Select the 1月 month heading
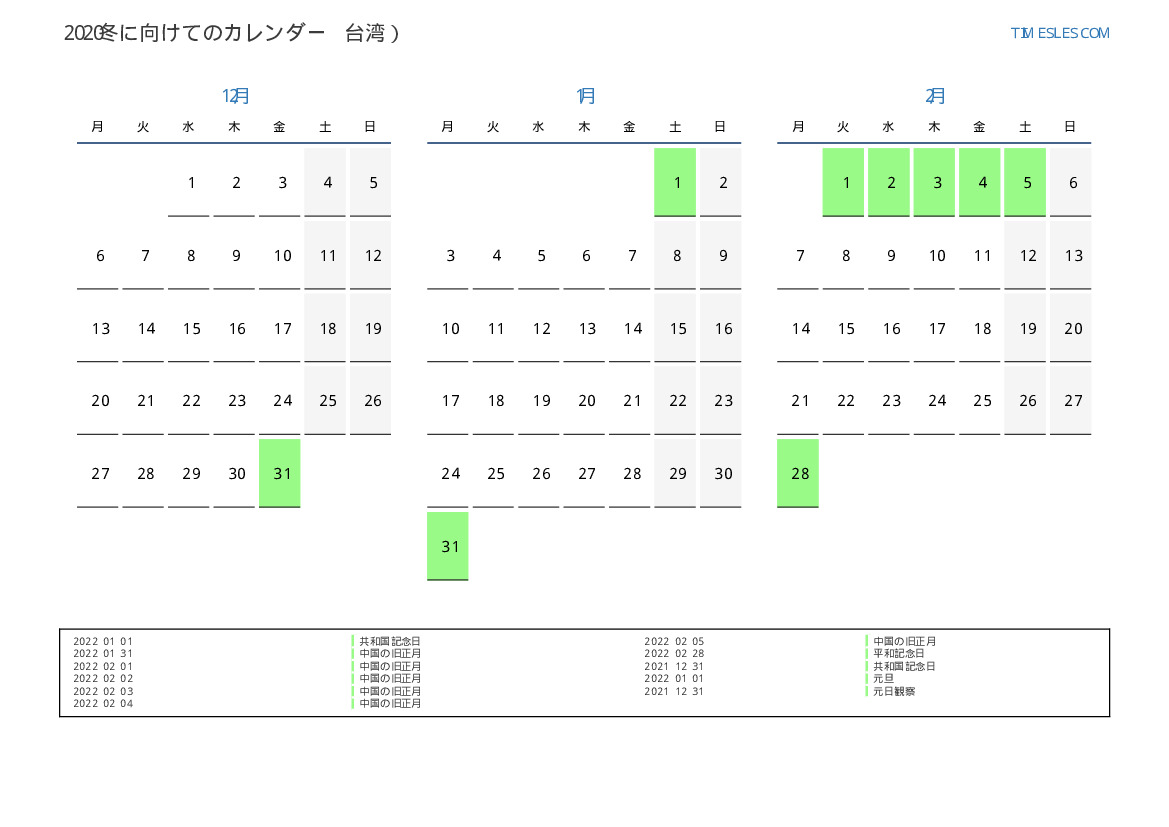This screenshot has width=1169, height=827. pos(585,95)
